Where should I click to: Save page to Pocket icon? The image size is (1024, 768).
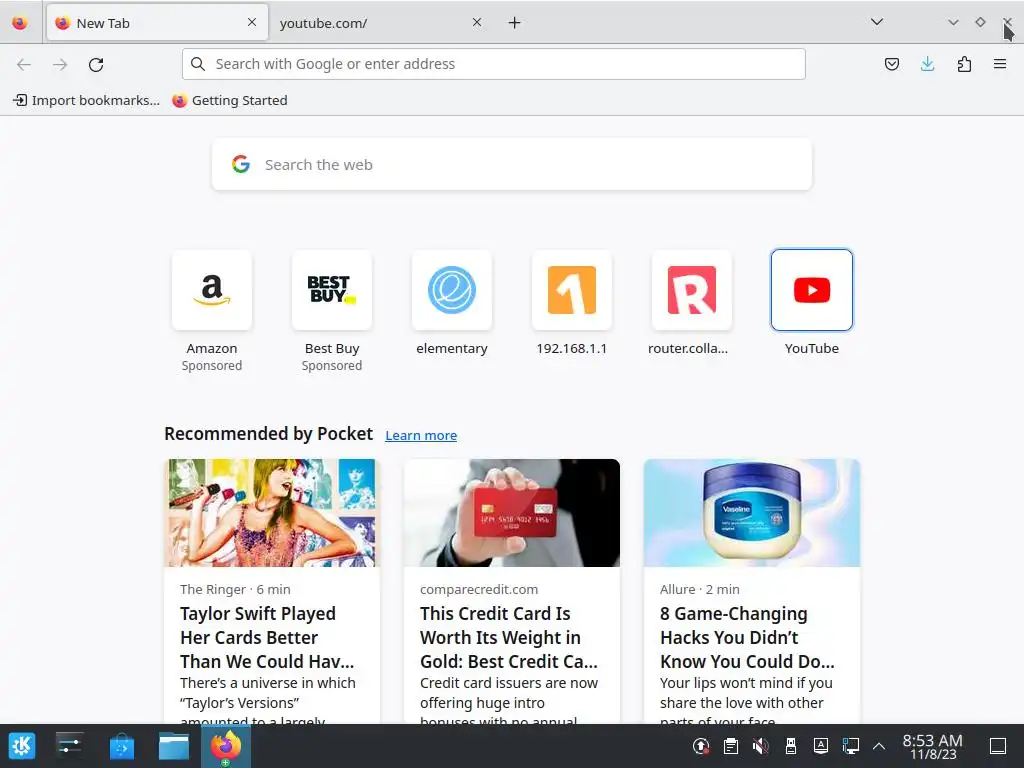(891, 64)
